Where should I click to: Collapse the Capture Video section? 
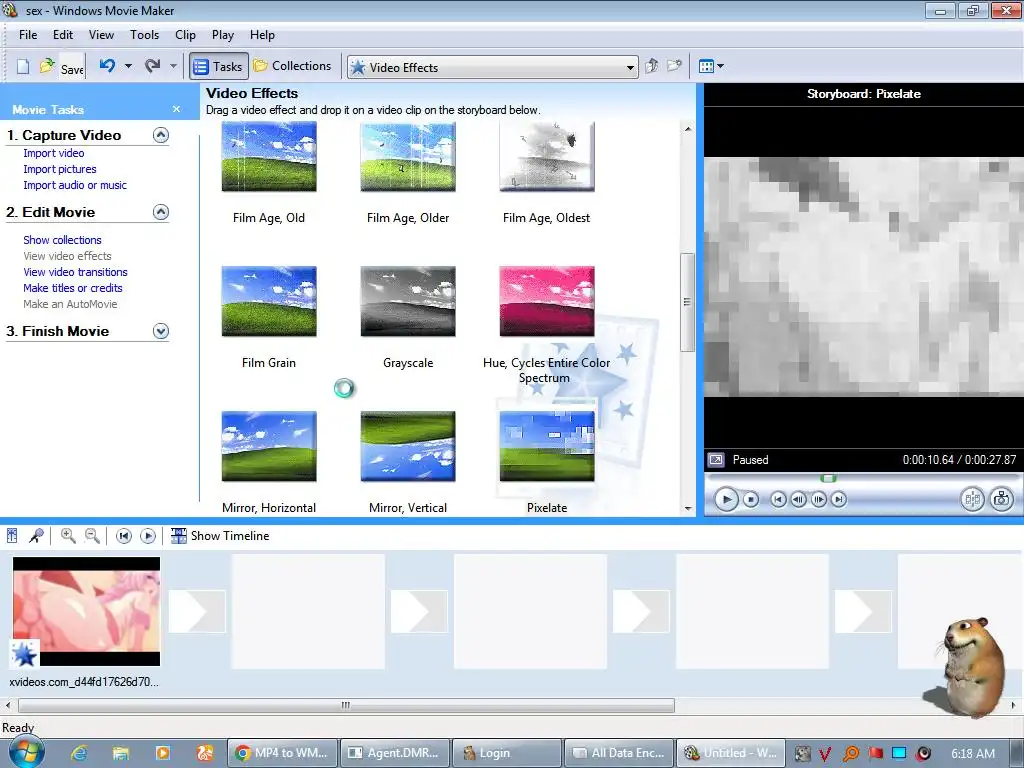(x=161, y=135)
